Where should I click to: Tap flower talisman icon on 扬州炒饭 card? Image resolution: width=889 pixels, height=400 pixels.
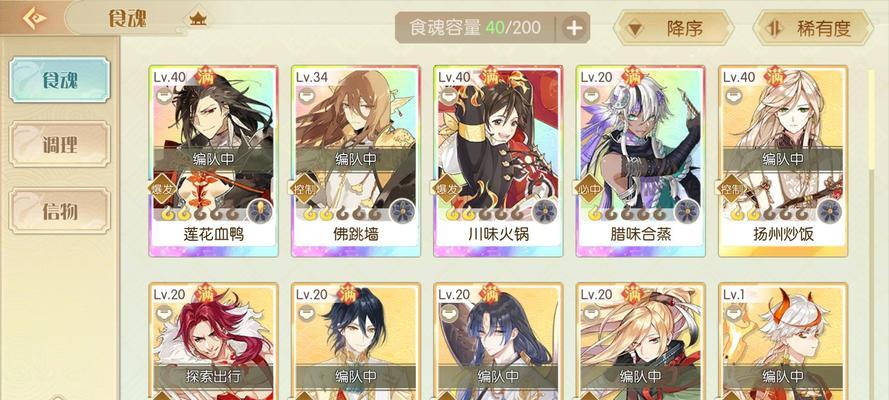click(x=829, y=211)
